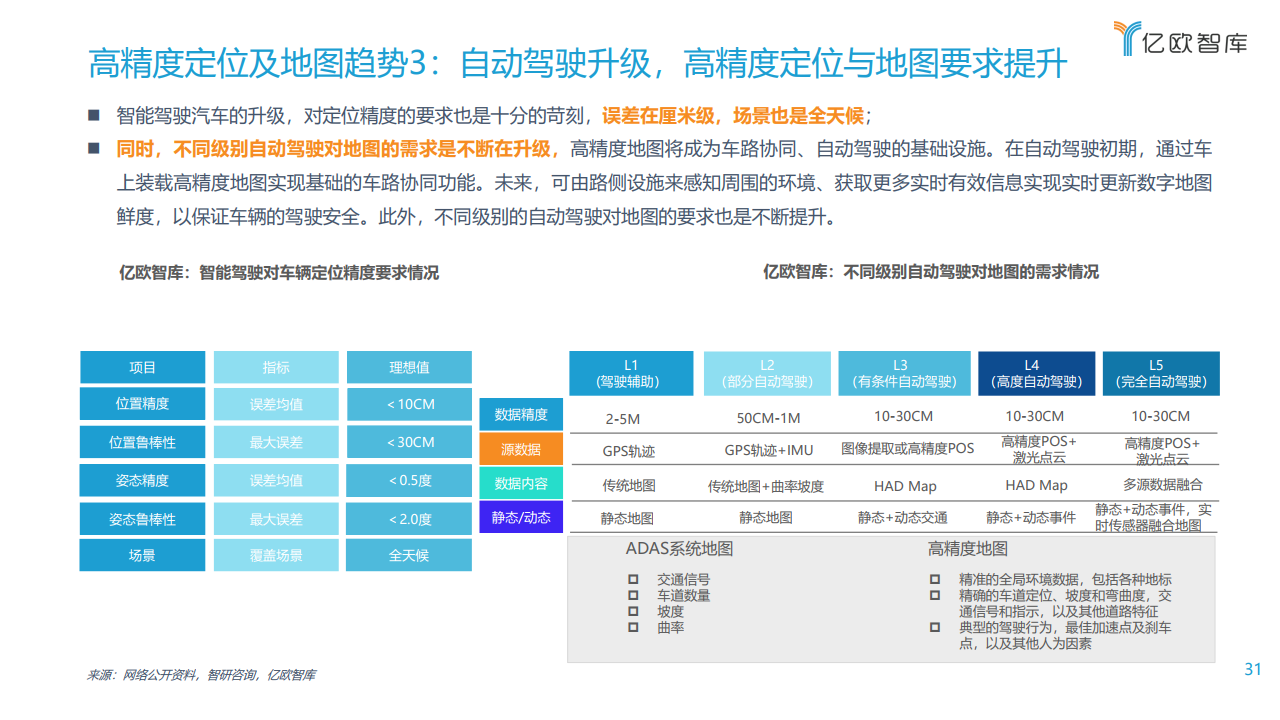Click the 传统地图+曲率坡度 cell
Screen dimensions: 1280x720
[x=765, y=486]
